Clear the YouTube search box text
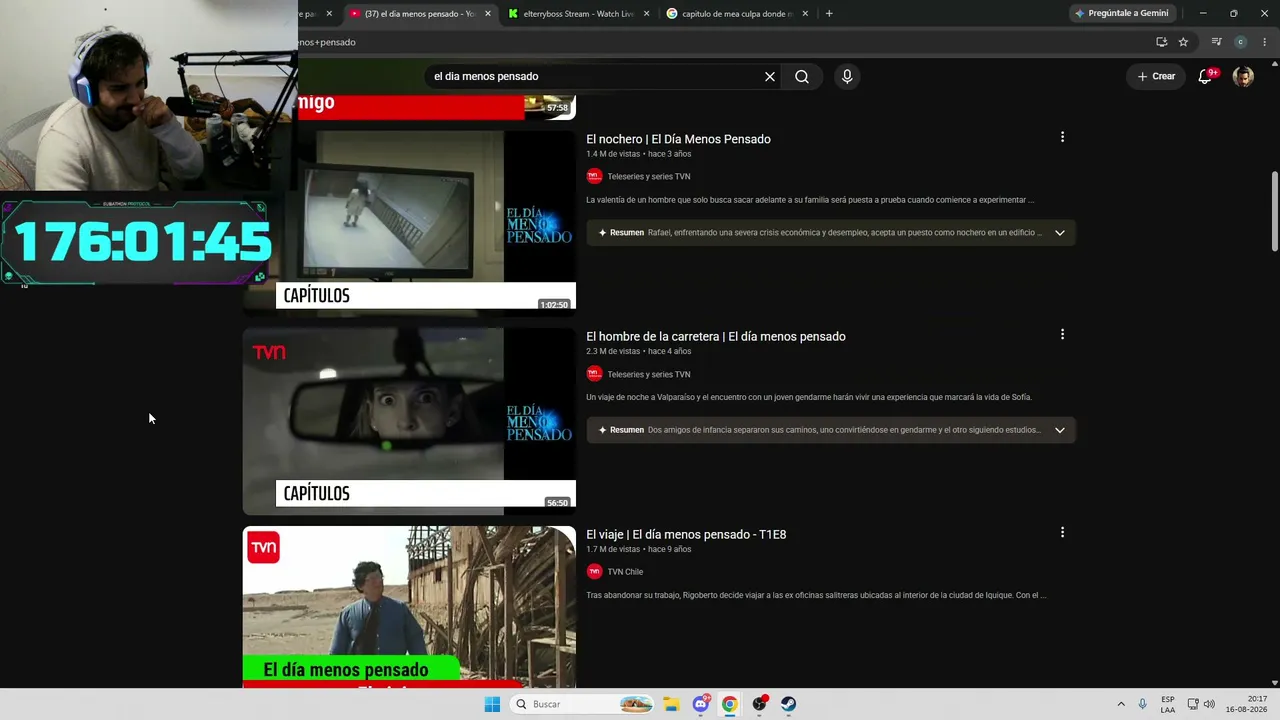The width and height of the screenshot is (1280, 720). tap(770, 76)
